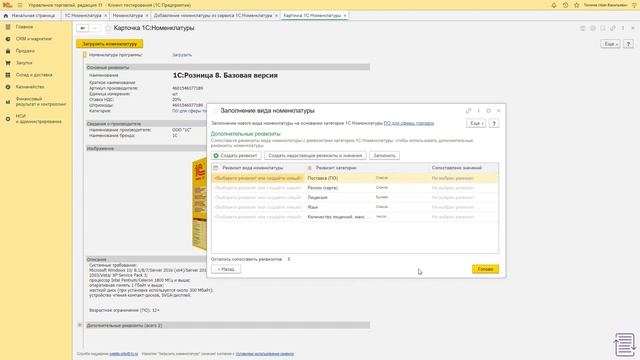Click the link icon in card toolbar
Viewport: 640px width, 360px height.
click(613, 28)
